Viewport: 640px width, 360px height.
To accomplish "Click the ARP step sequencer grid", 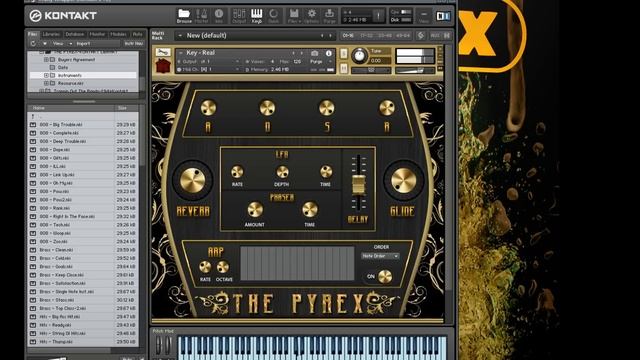I will coord(297,263).
